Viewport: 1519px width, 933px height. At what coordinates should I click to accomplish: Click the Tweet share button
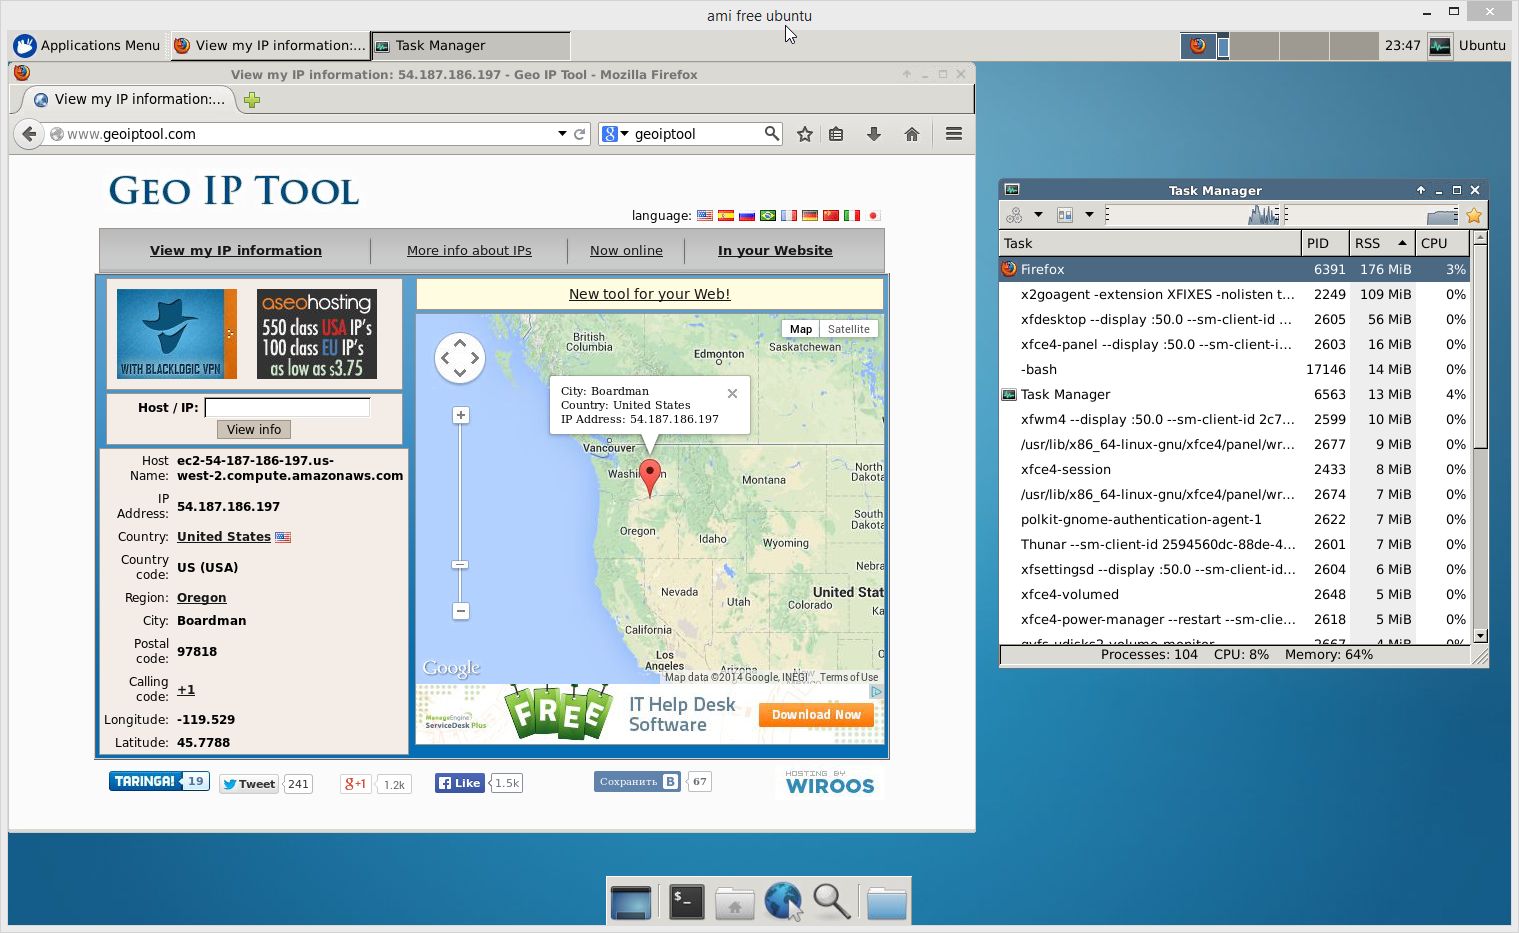pyautogui.click(x=248, y=784)
